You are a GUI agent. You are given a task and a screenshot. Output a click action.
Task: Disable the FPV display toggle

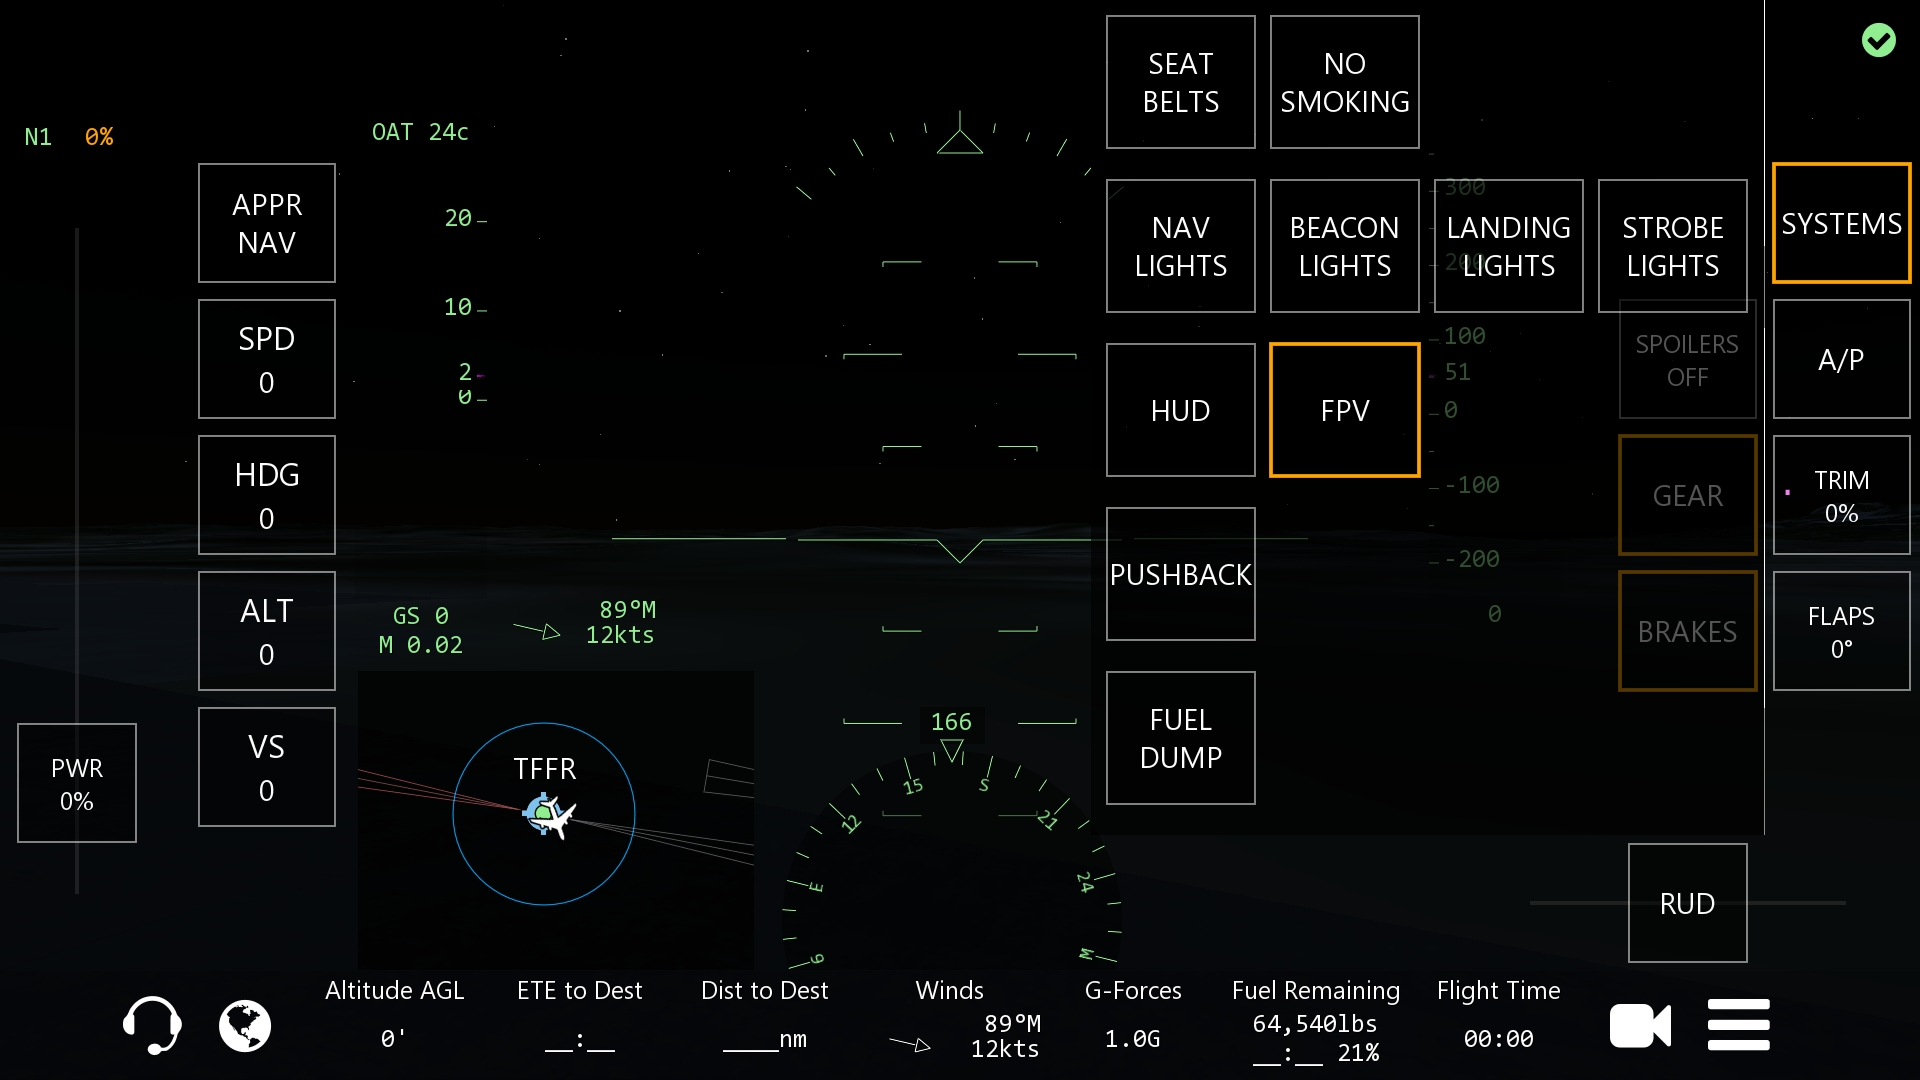click(1344, 410)
